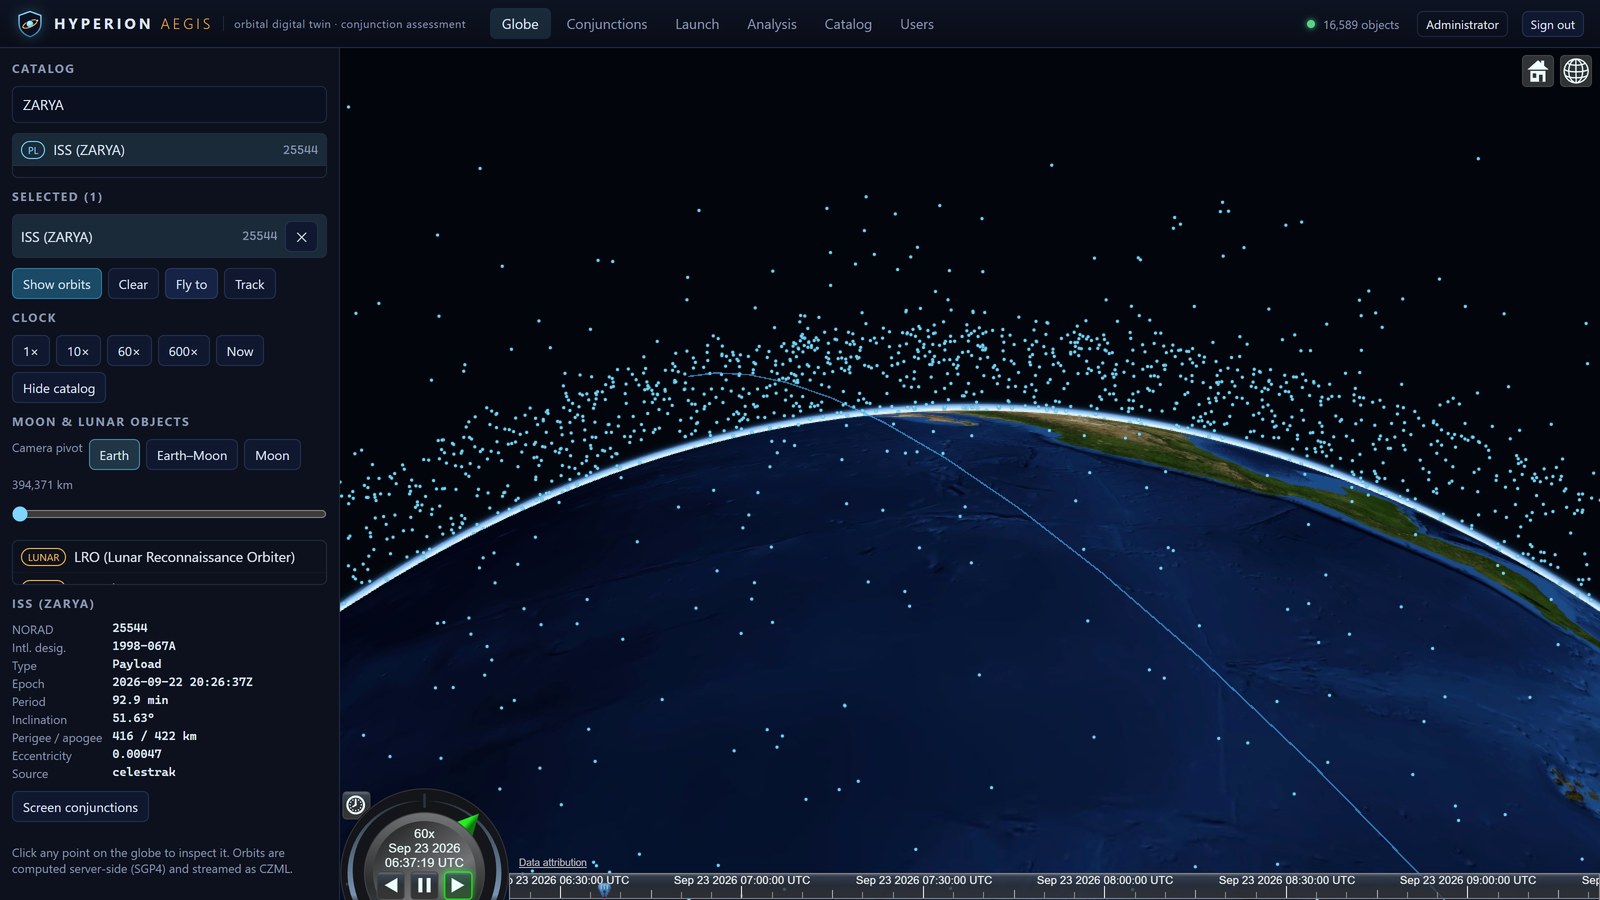Viewport: 1600px width, 900px height.
Task: Click the LUNAR badge next to LRO
Action: pos(43,557)
